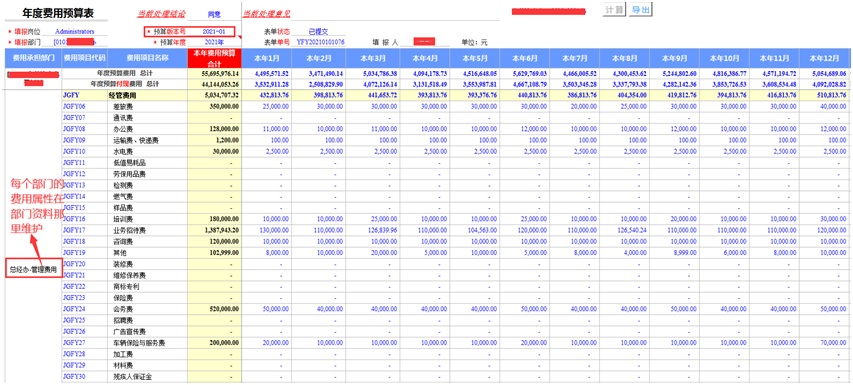Click the 费用项目名称 column header
This screenshot has height=385, width=853.
pyautogui.click(x=147, y=58)
